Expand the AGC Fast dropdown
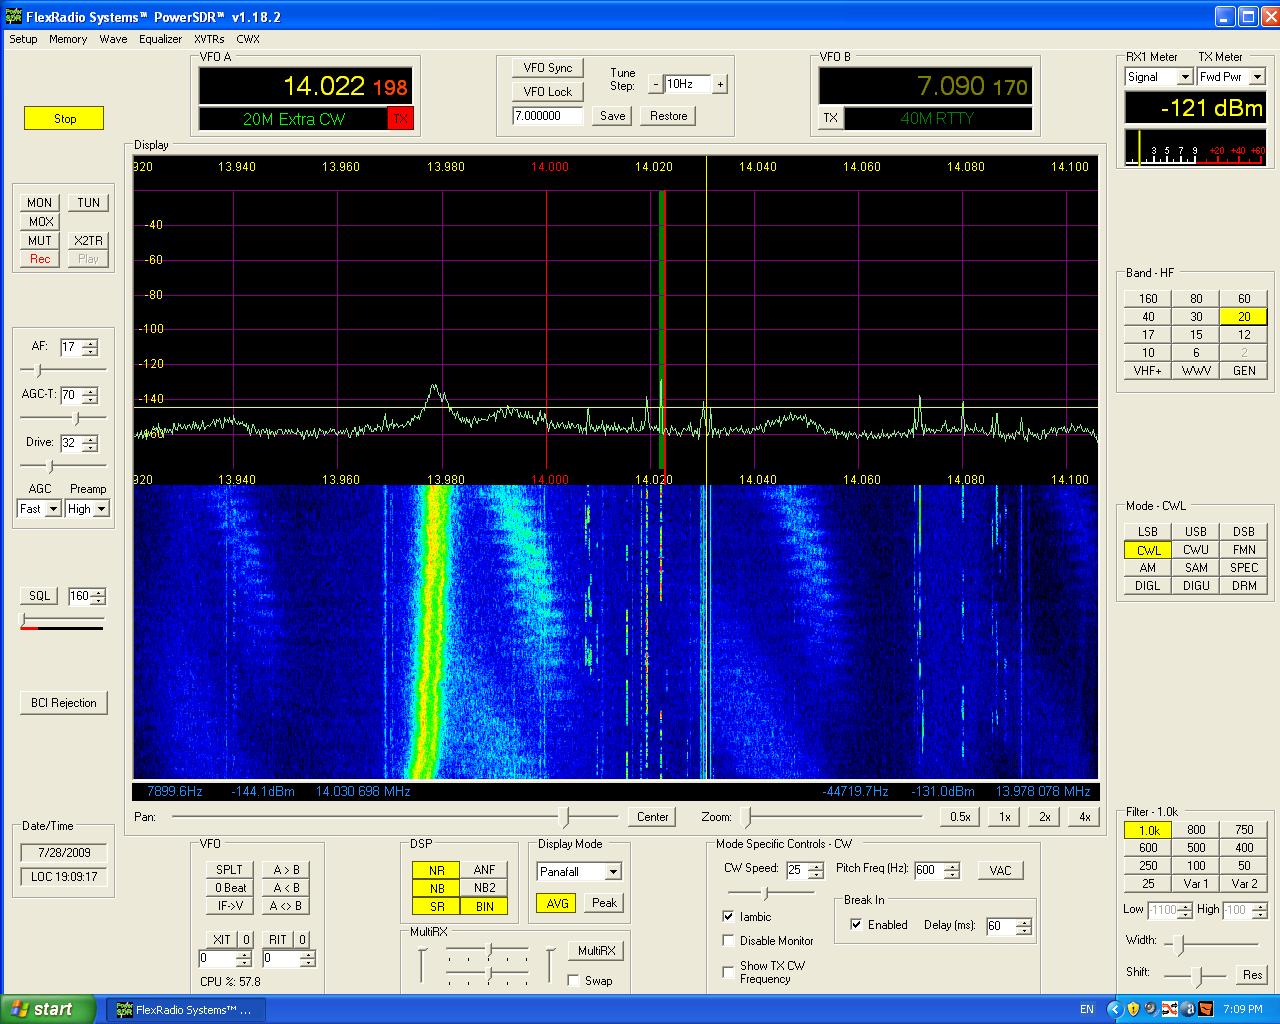Viewport: 1280px width, 1024px height. (53, 509)
